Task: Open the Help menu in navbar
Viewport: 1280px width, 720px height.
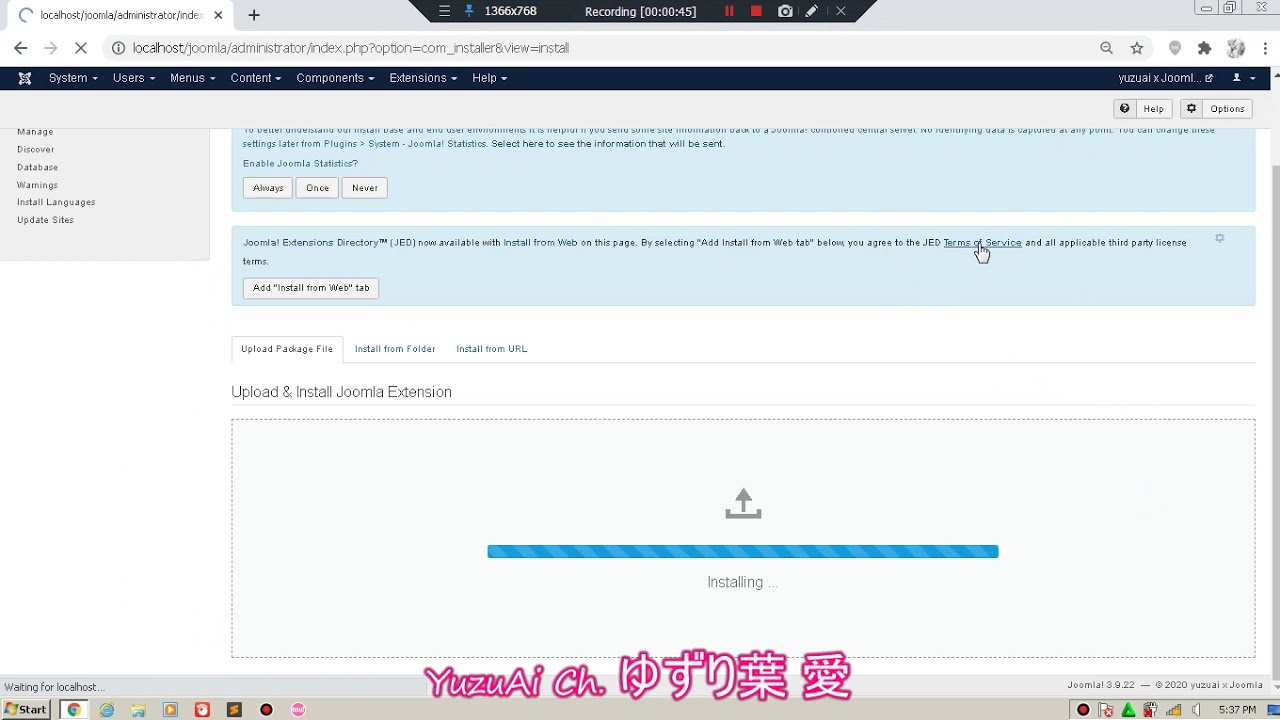Action: [489, 78]
